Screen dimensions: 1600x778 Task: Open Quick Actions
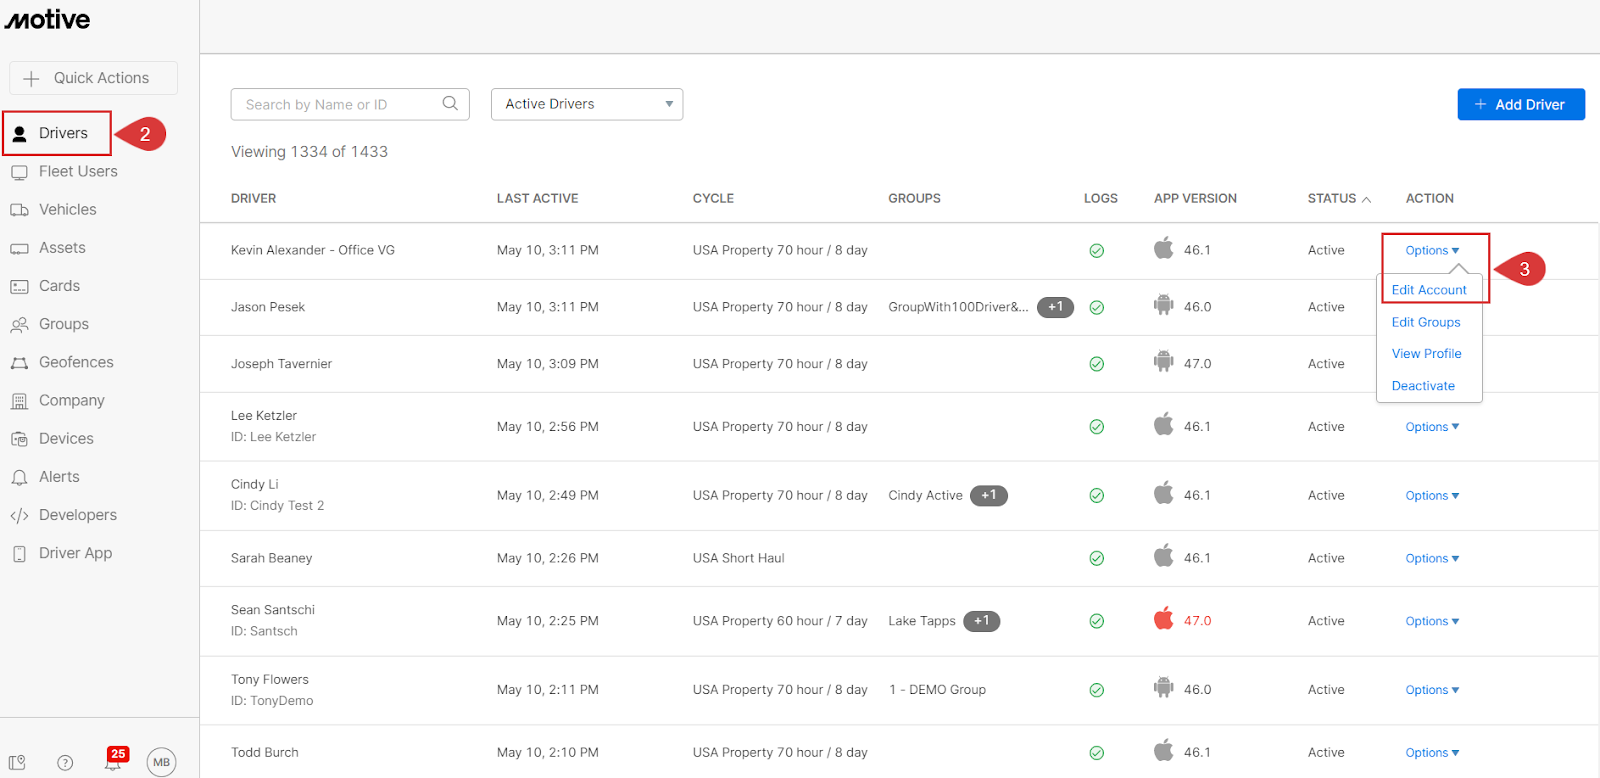point(94,78)
